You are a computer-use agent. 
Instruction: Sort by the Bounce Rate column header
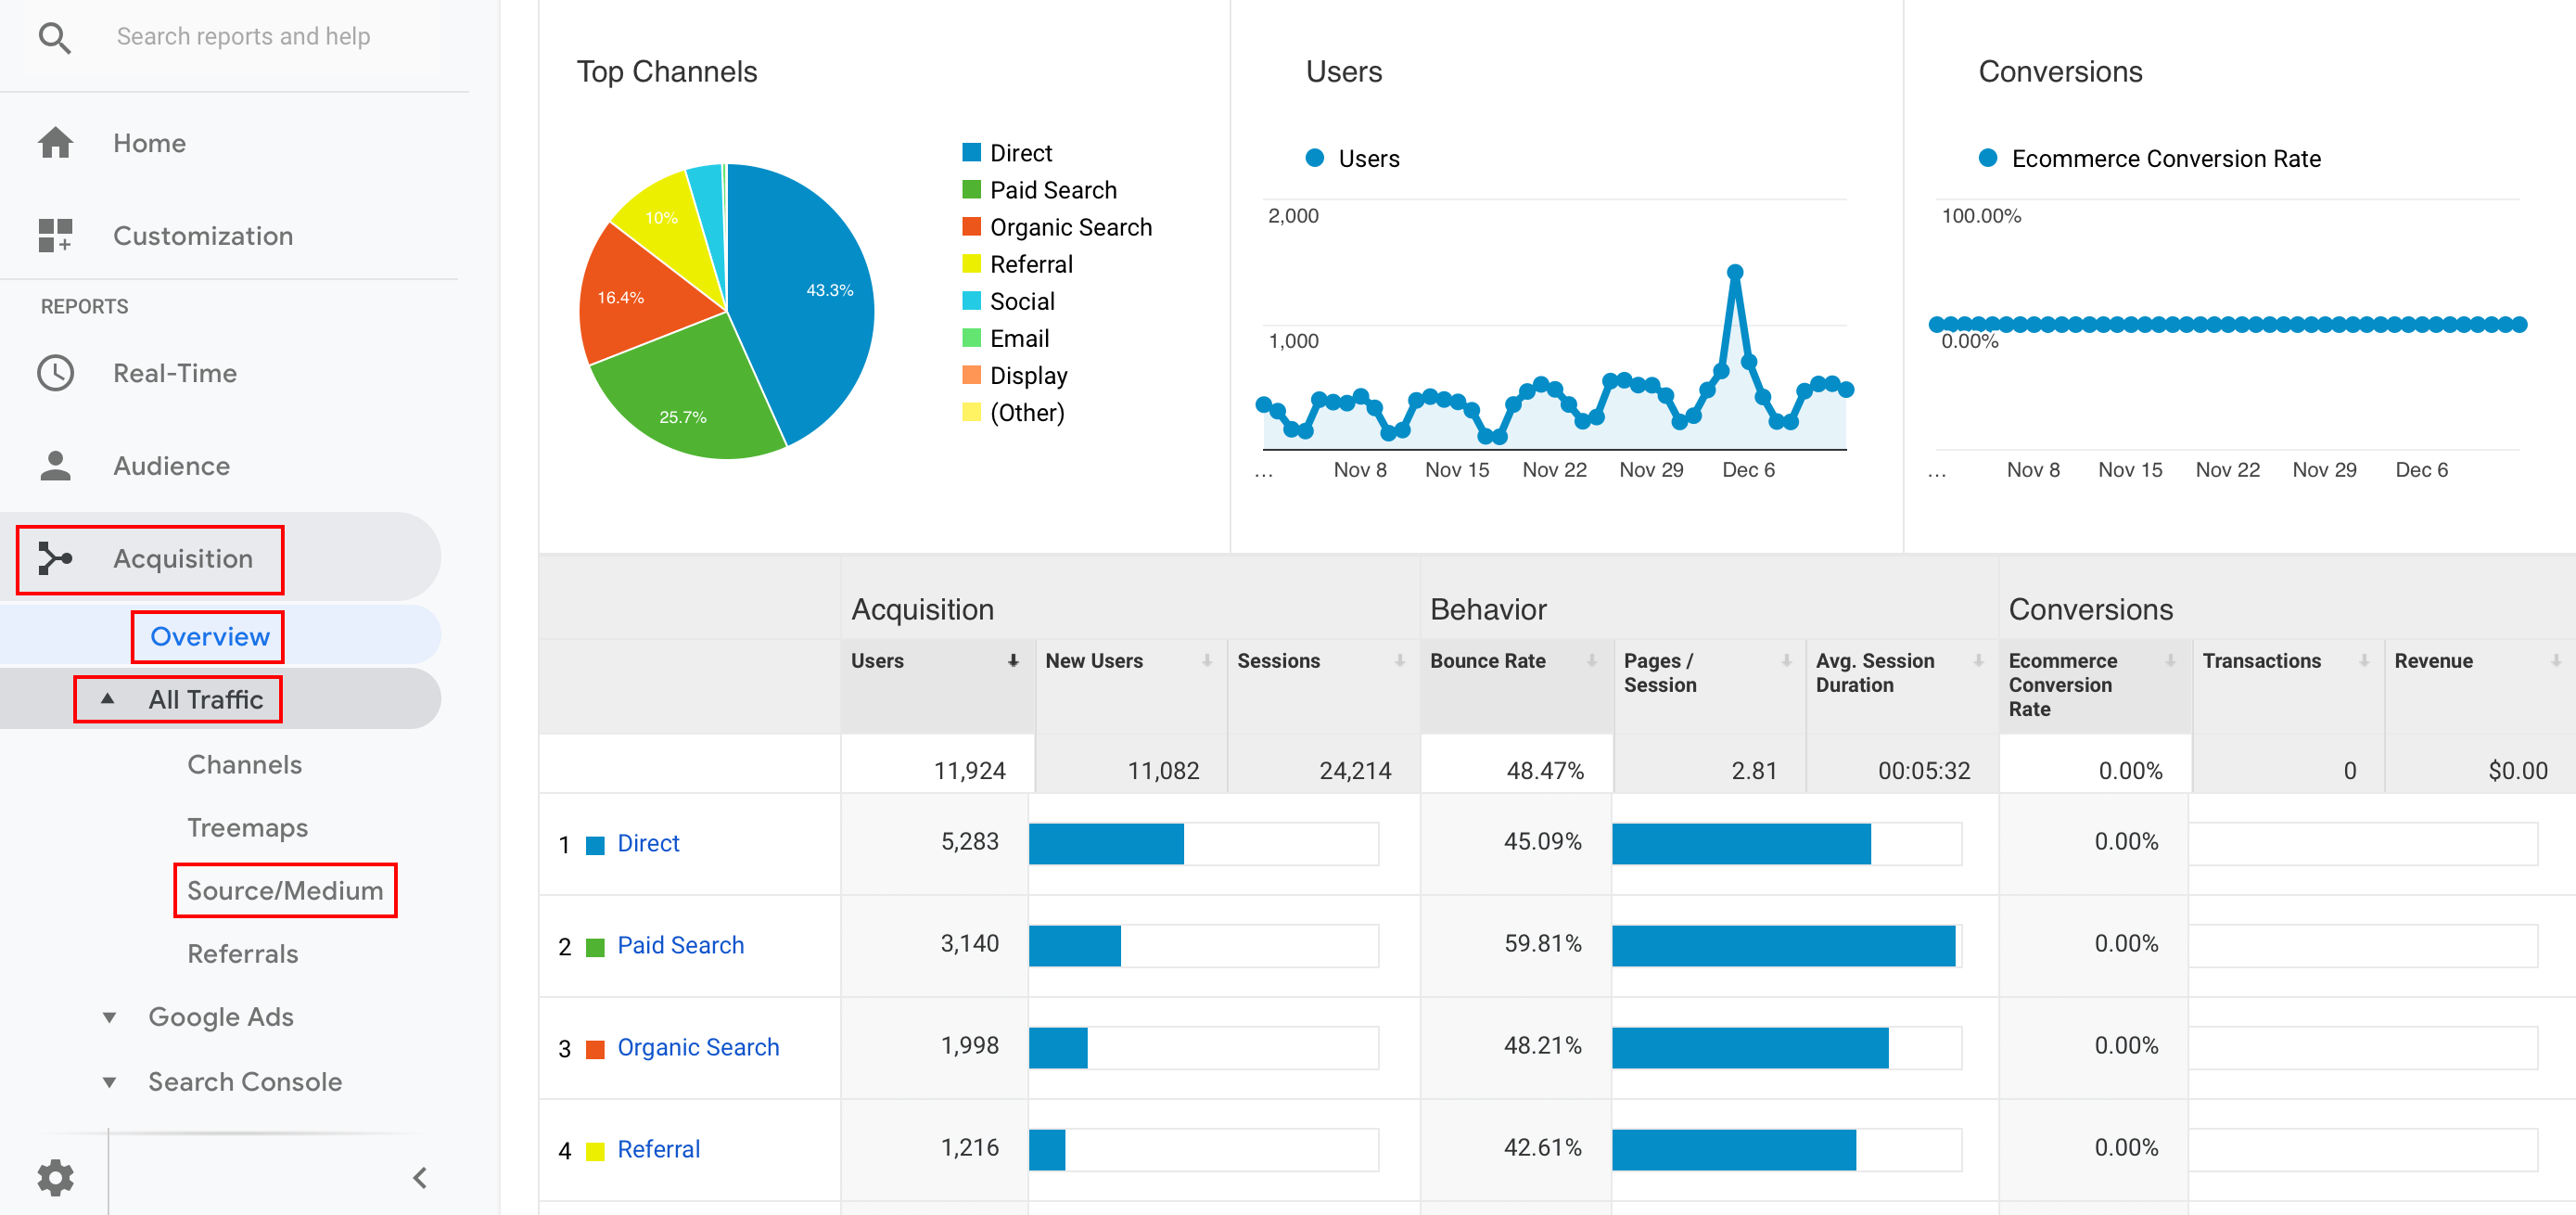[1487, 661]
